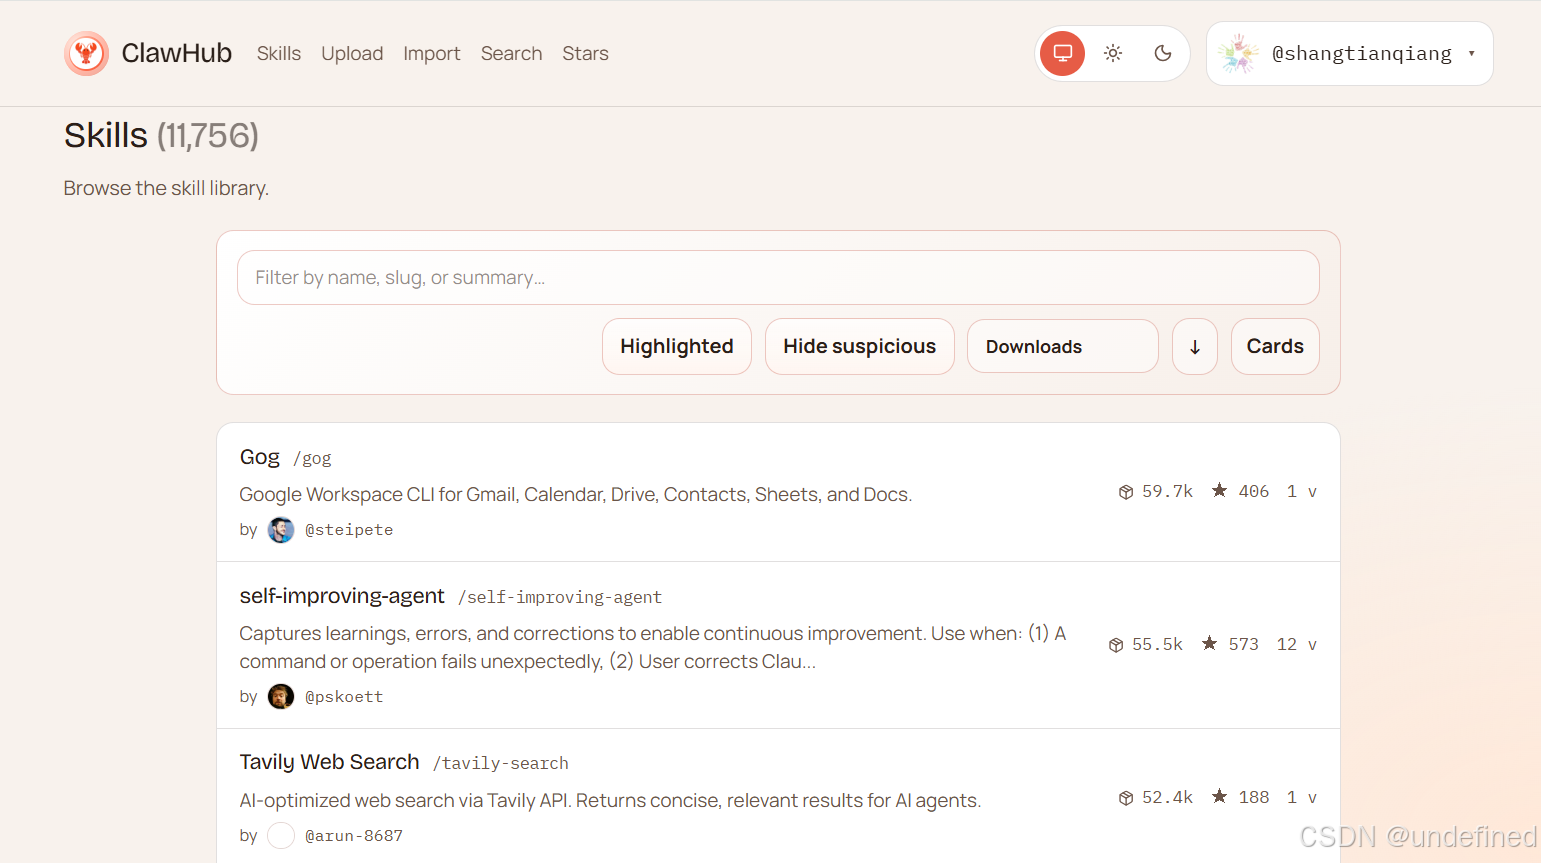
Task: Toggle the Highlighted filter
Action: (677, 346)
